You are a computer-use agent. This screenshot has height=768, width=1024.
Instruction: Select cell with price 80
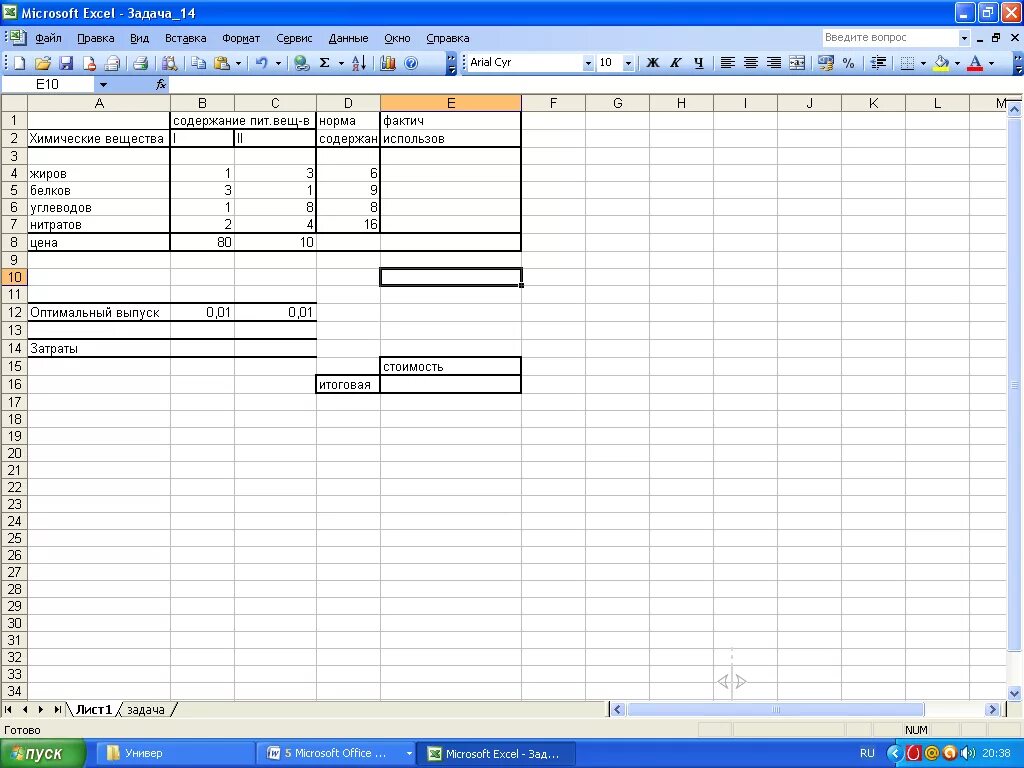[x=202, y=242]
